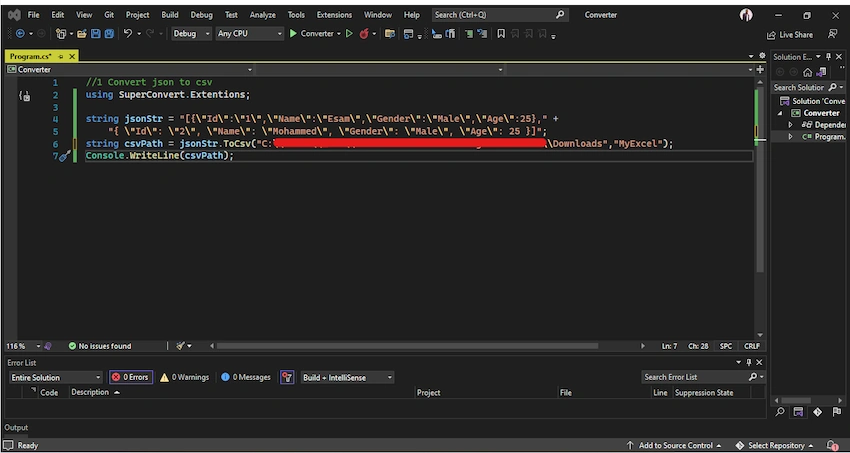Click the Undo arrow icon

[x=127, y=34]
